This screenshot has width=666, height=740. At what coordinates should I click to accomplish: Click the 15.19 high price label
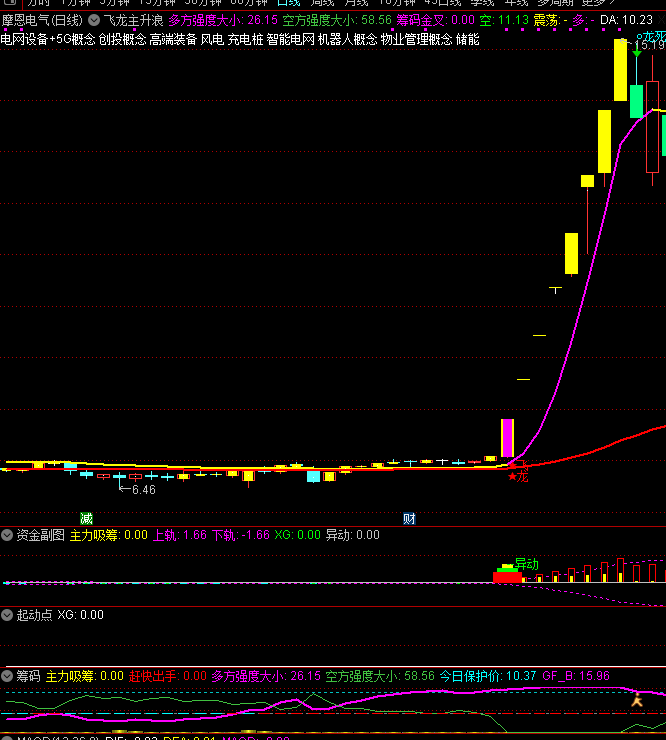pyautogui.click(x=650, y=45)
